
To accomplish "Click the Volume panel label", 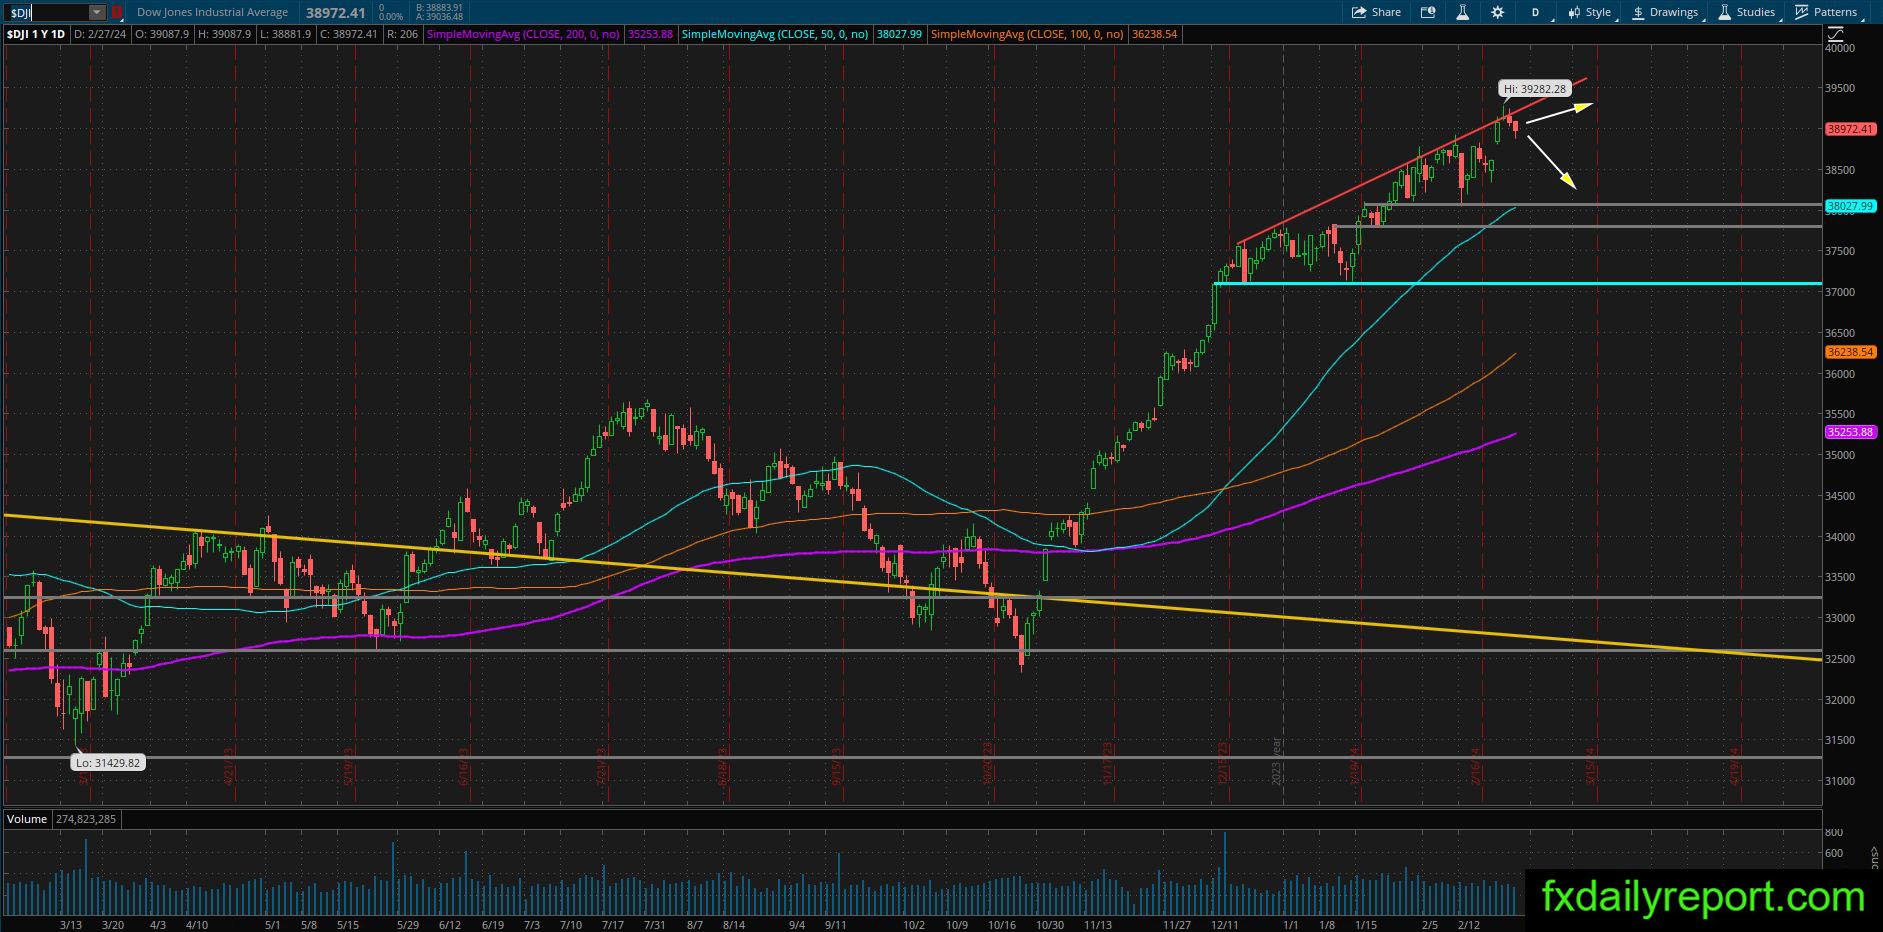I will [27, 819].
